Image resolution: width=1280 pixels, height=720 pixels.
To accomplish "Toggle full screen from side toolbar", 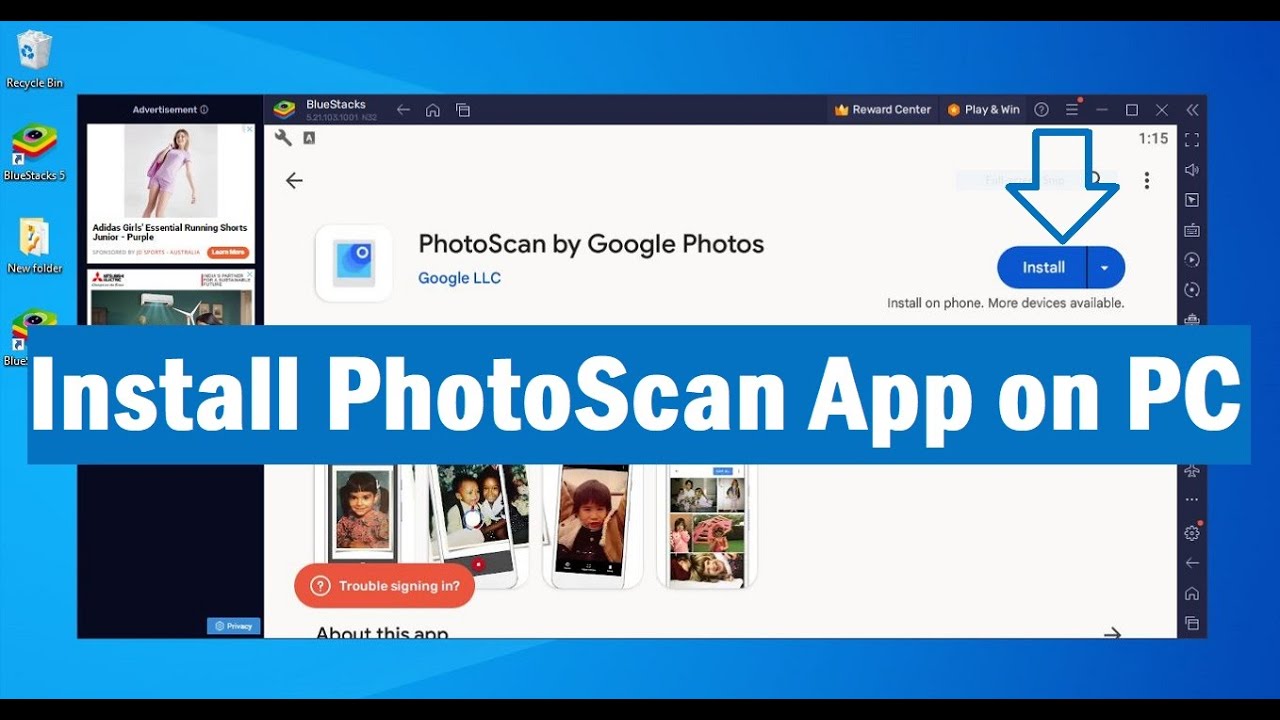I will (x=1191, y=140).
